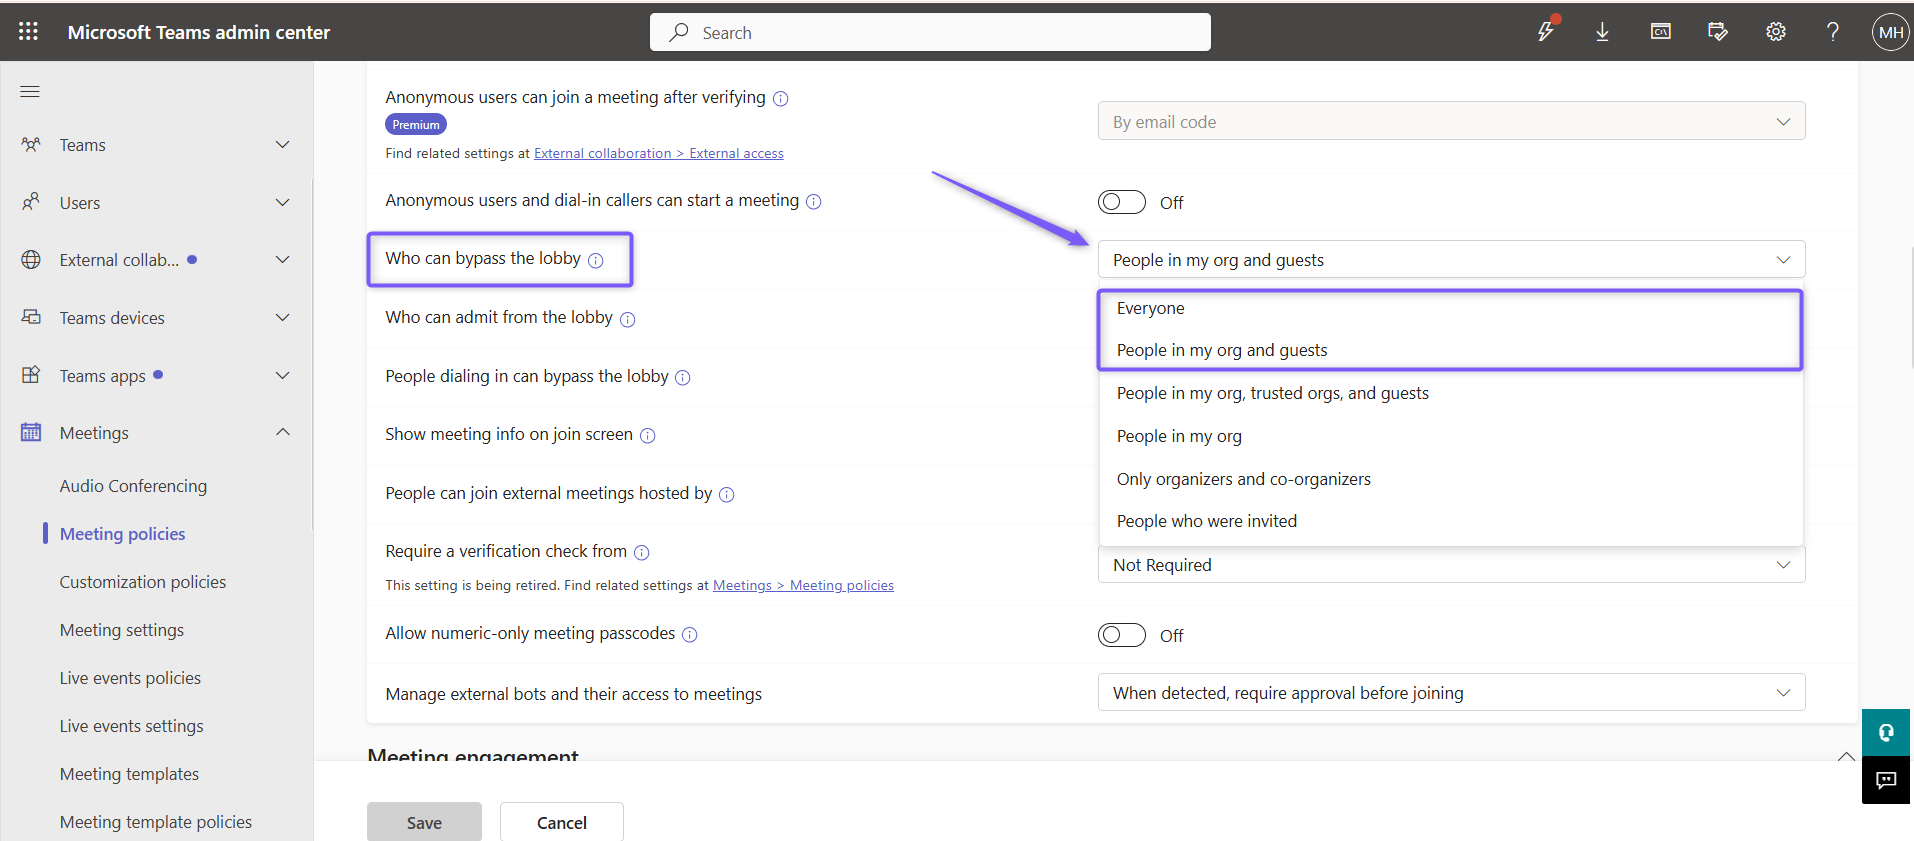Open the app launcher waffle icon
The height and width of the screenshot is (841, 1914).
pyautogui.click(x=29, y=32)
